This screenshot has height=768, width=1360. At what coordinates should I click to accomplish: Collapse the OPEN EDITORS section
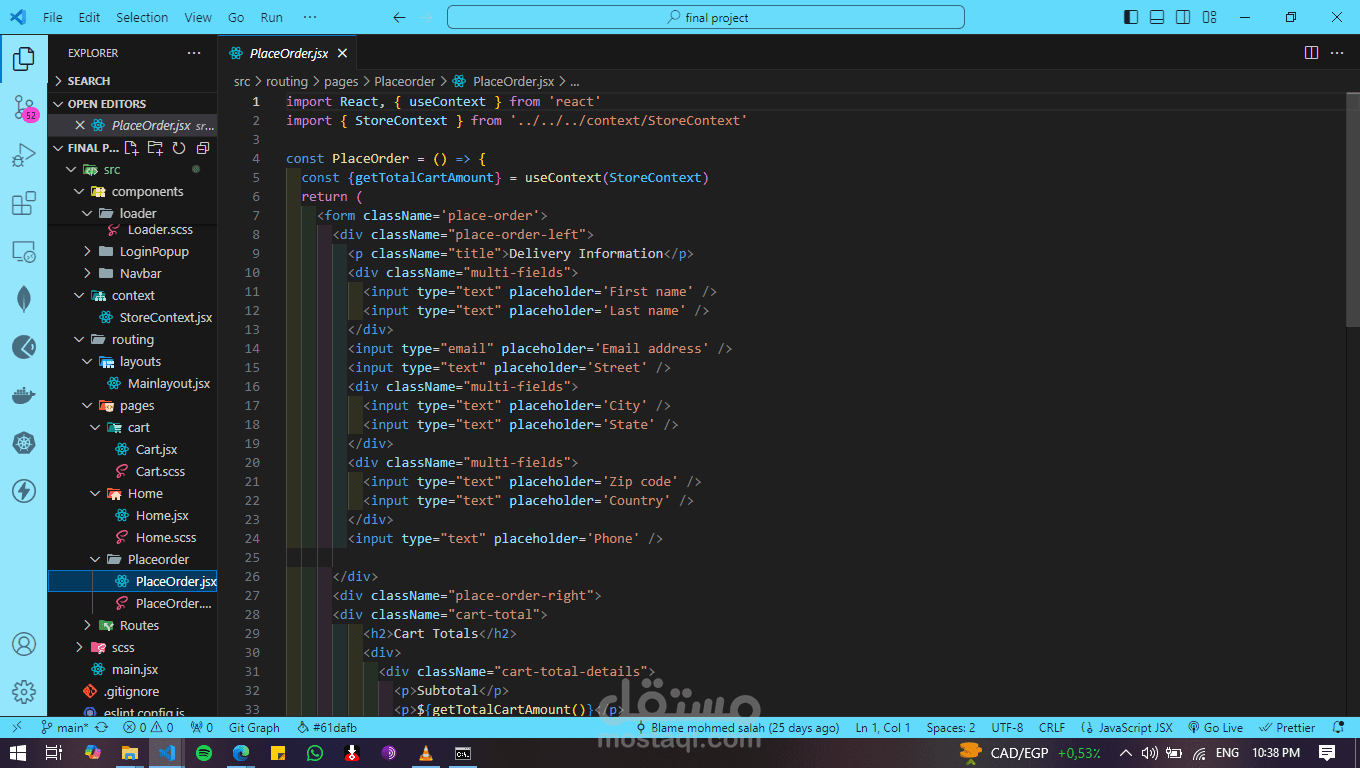point(132,104)
